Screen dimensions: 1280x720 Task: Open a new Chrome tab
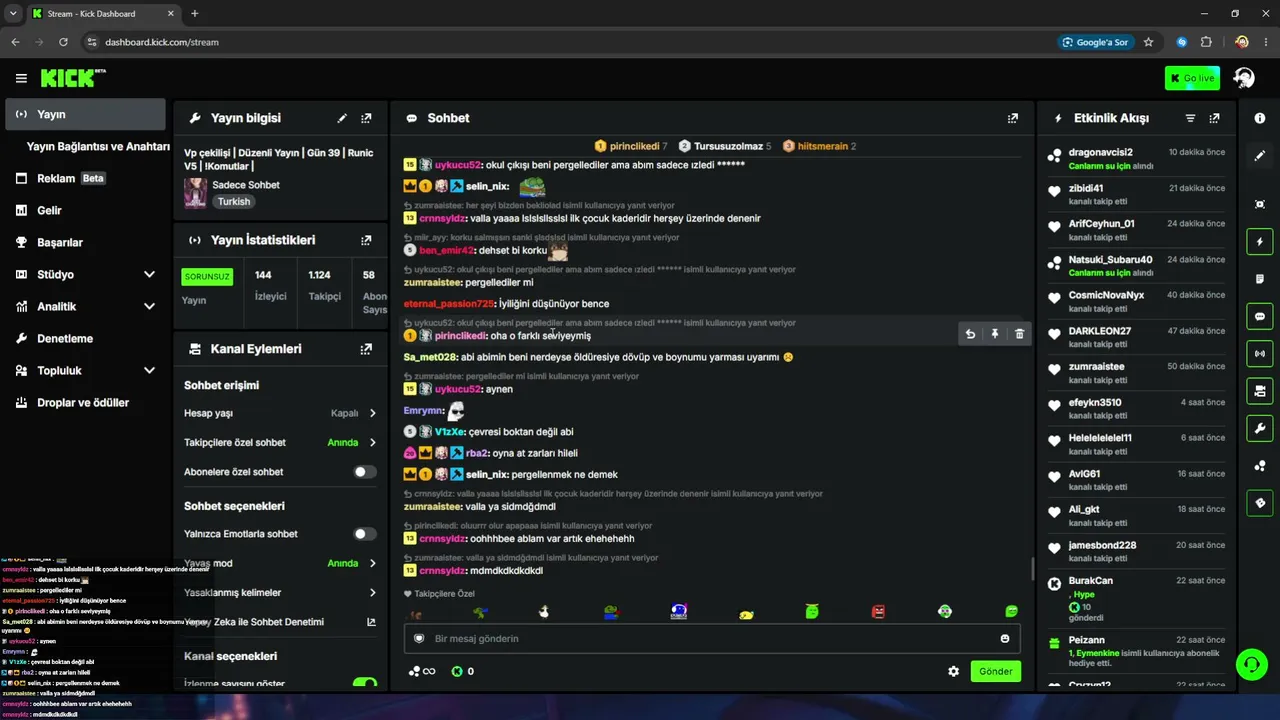[194, 13]
